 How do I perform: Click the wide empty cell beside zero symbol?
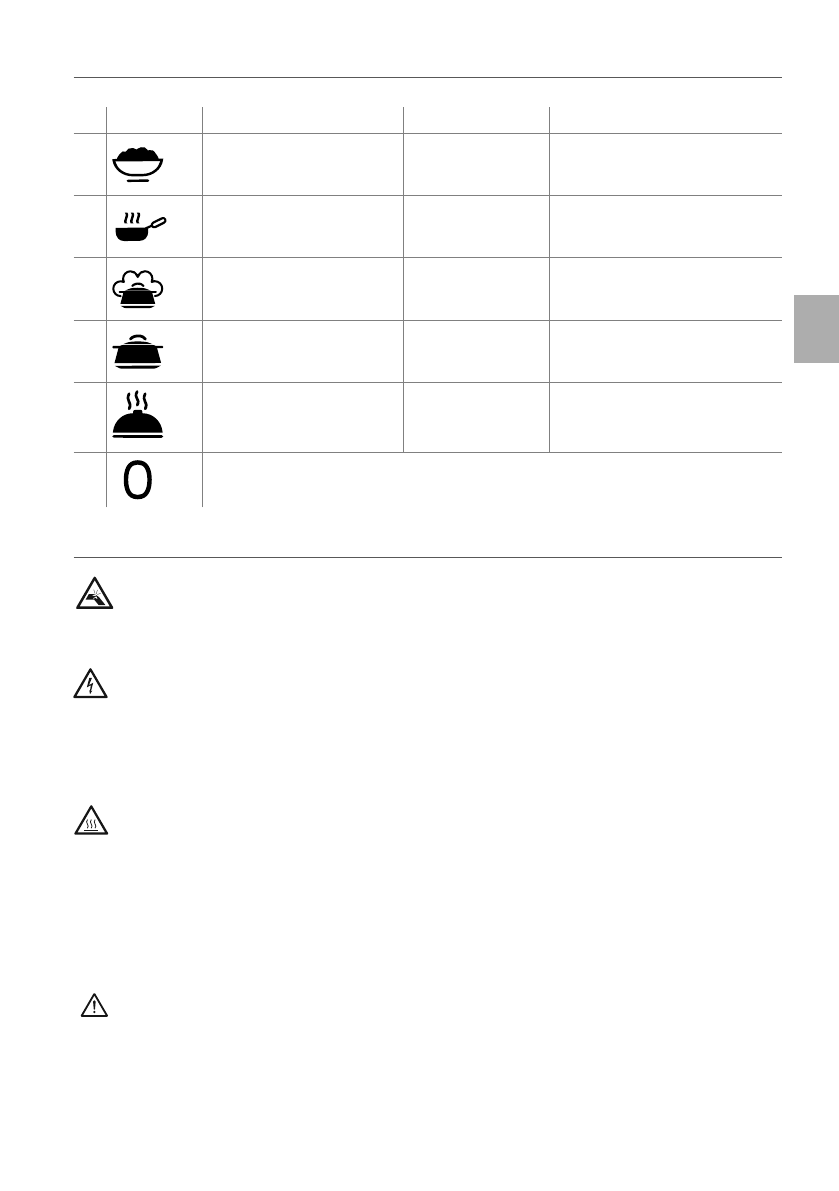click(490, 480)
